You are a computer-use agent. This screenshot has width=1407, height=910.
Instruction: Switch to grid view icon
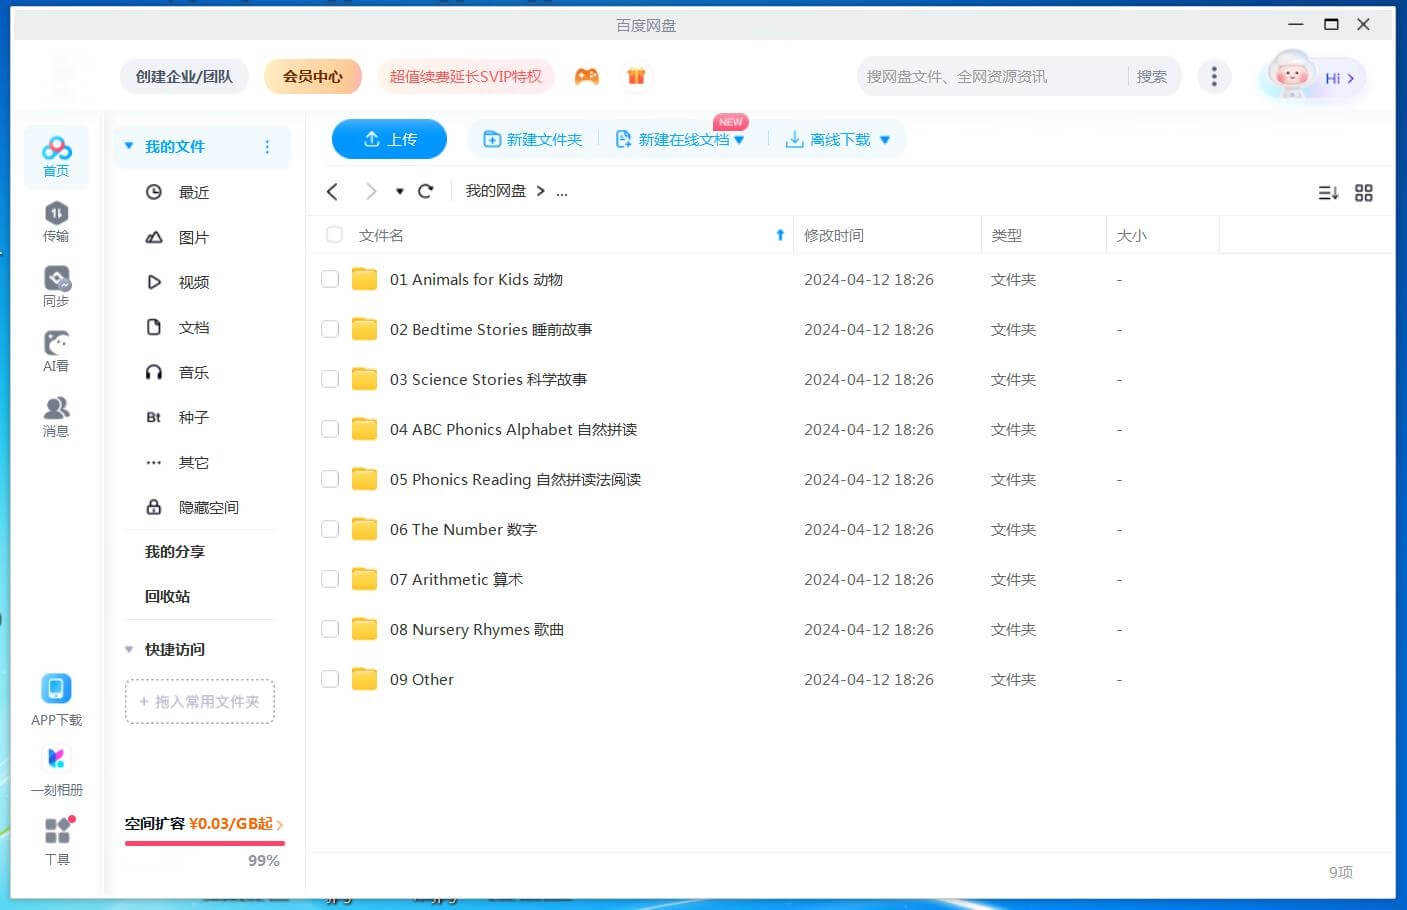[x=1363, y=193]
